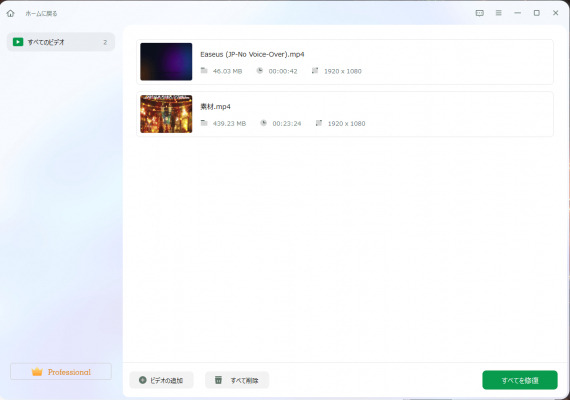The height and width of the screenshot is (400, 570).
Task: Return home via ホームに戻る link
Action: tap(41, 13)
